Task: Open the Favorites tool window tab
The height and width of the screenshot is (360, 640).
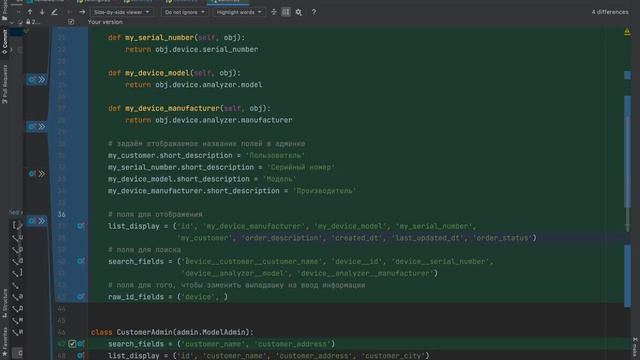Action: [4, 342]
